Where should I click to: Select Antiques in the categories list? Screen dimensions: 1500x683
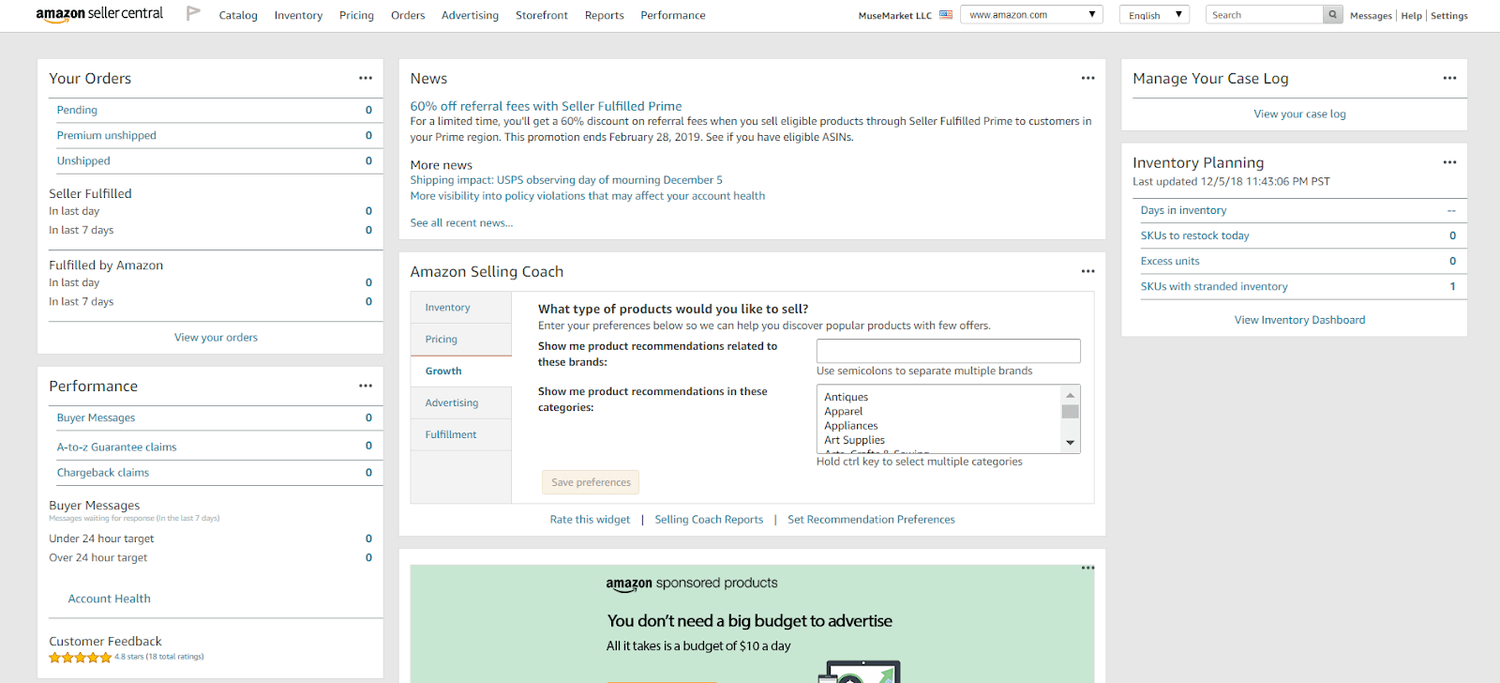(846, 397)
